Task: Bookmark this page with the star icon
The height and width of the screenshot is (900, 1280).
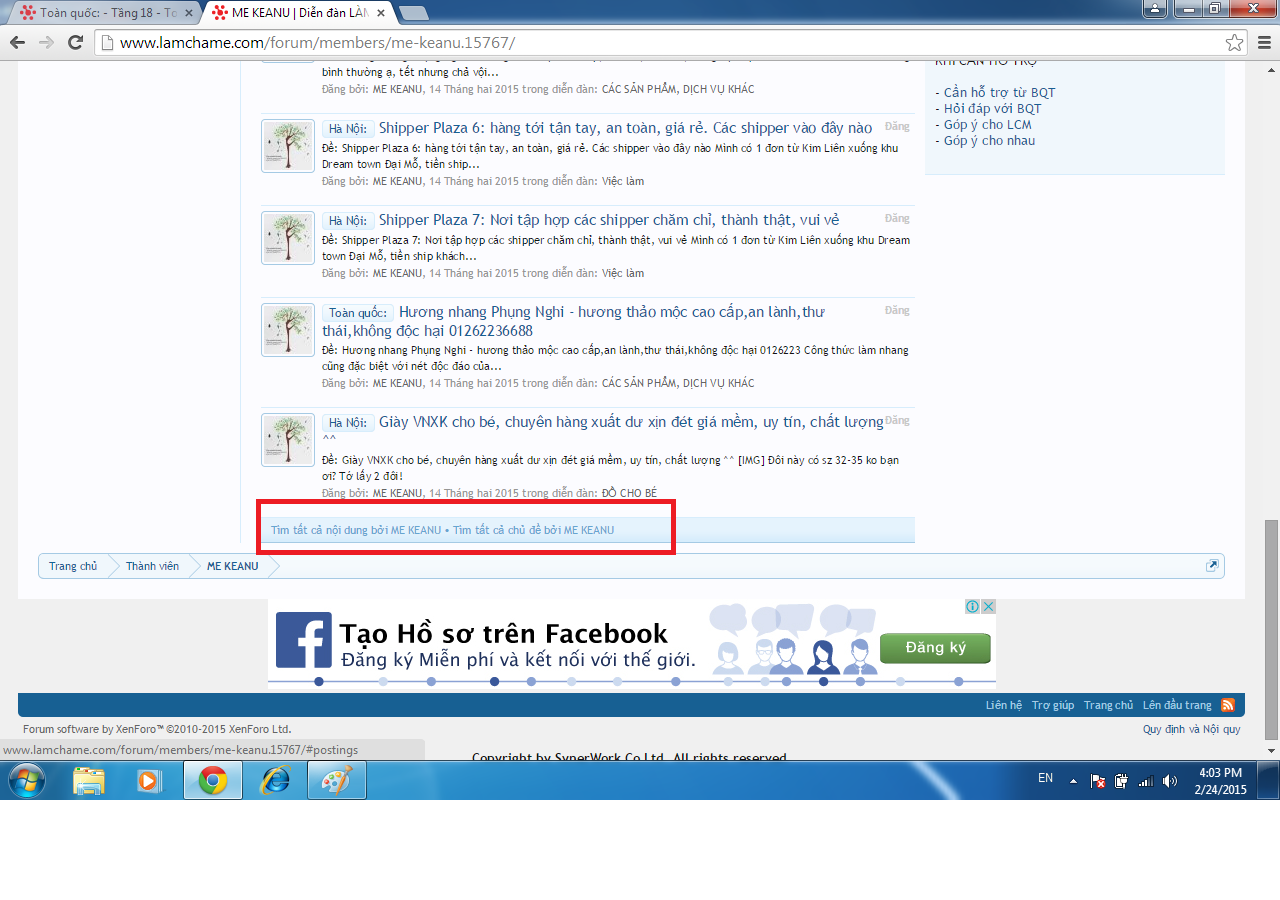Action: 1235,42
